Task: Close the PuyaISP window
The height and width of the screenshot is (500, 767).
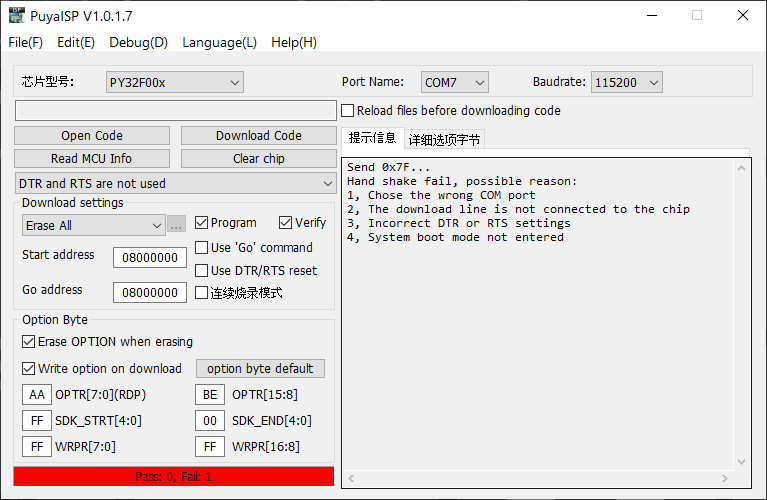Action: point(743,16)
